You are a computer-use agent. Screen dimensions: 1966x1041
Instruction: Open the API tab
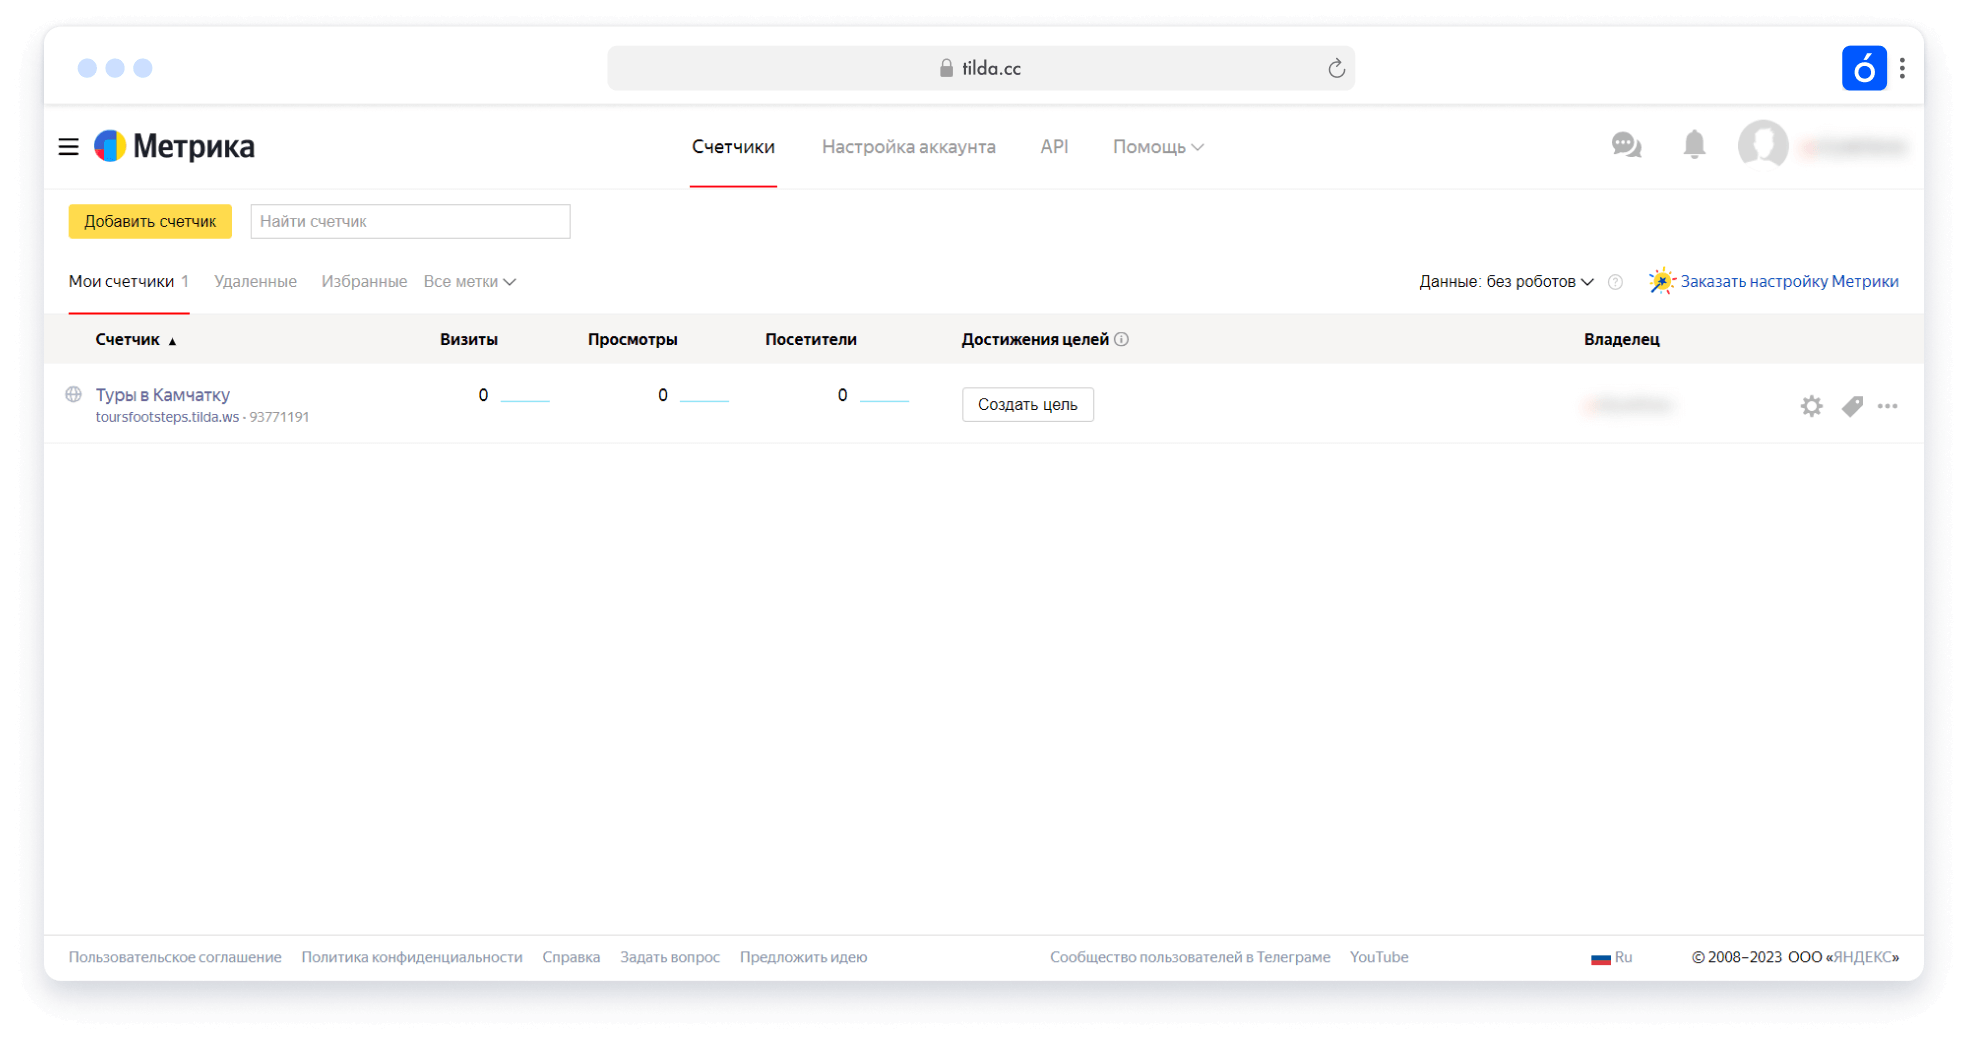[1054, 147]
